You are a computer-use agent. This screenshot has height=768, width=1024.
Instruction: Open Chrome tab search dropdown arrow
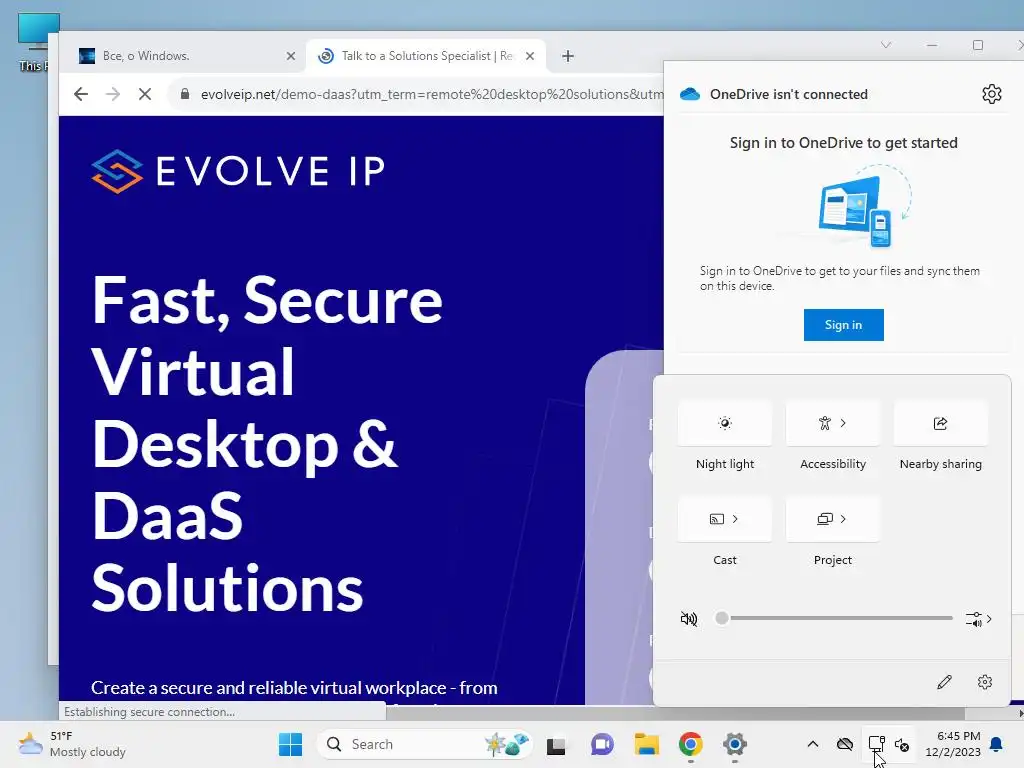[x=886, y=45]
